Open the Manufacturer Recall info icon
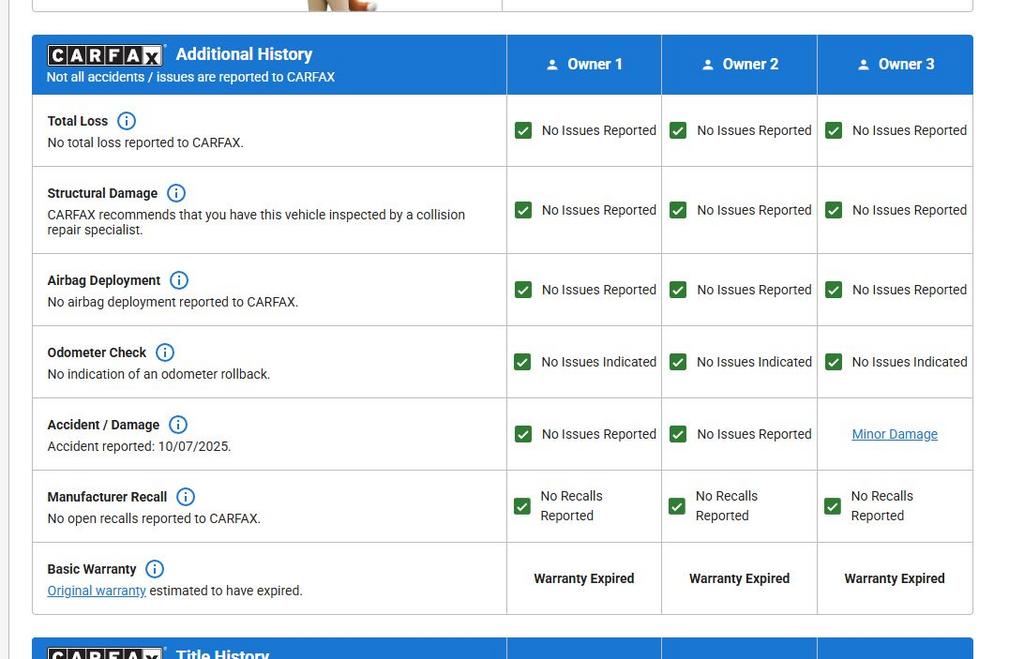This screenshot has width=1024, height=659. (x=185, y=497)
